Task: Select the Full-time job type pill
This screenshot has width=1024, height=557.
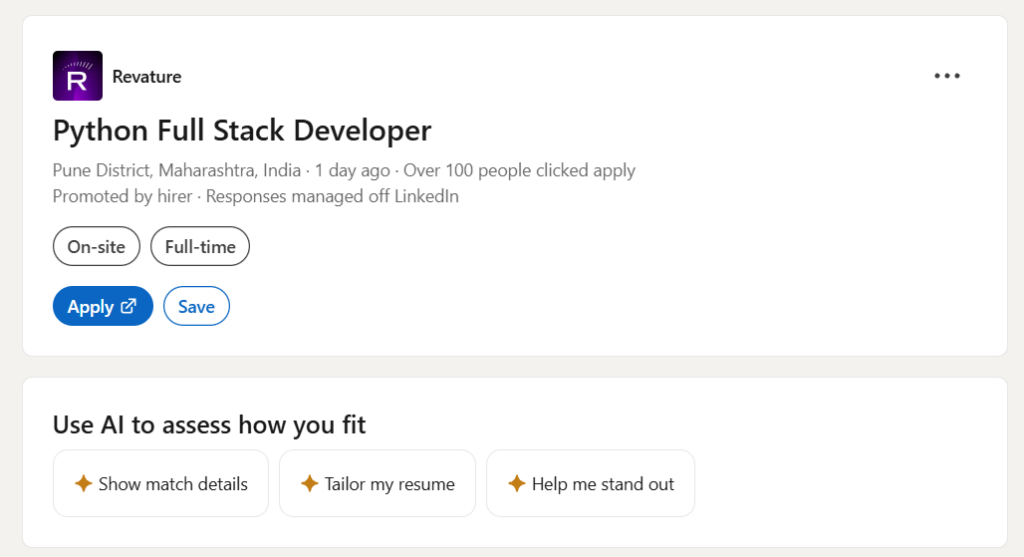Action: (x=200, y=247)
